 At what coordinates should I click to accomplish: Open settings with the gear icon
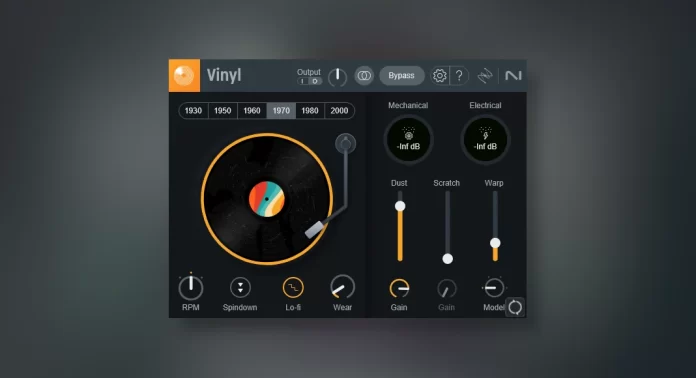point(439,76)
